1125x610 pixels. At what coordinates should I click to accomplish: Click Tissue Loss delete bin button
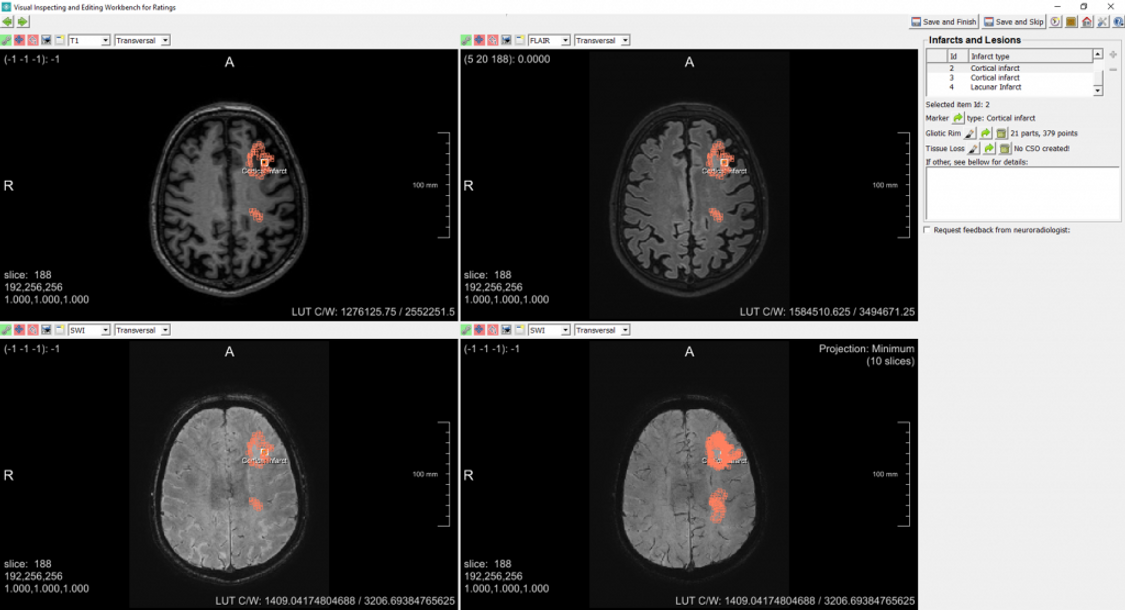1005,149
